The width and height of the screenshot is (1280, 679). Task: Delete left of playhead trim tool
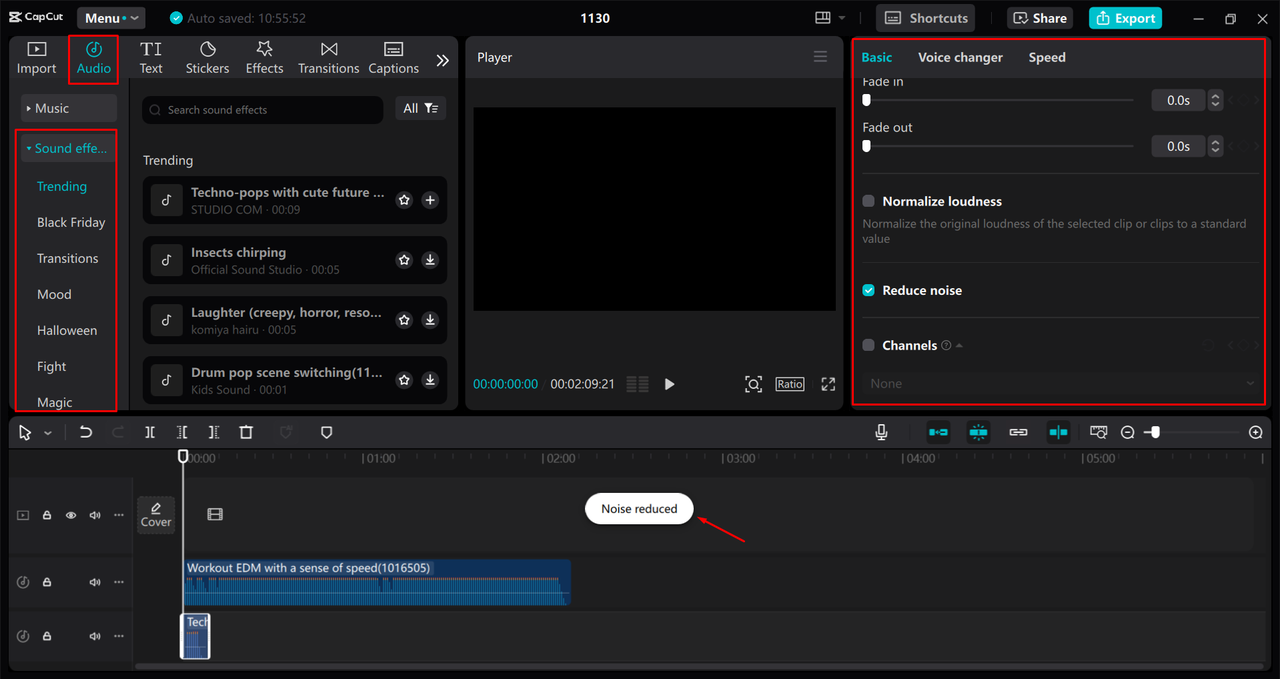click(x=182, y=432)
